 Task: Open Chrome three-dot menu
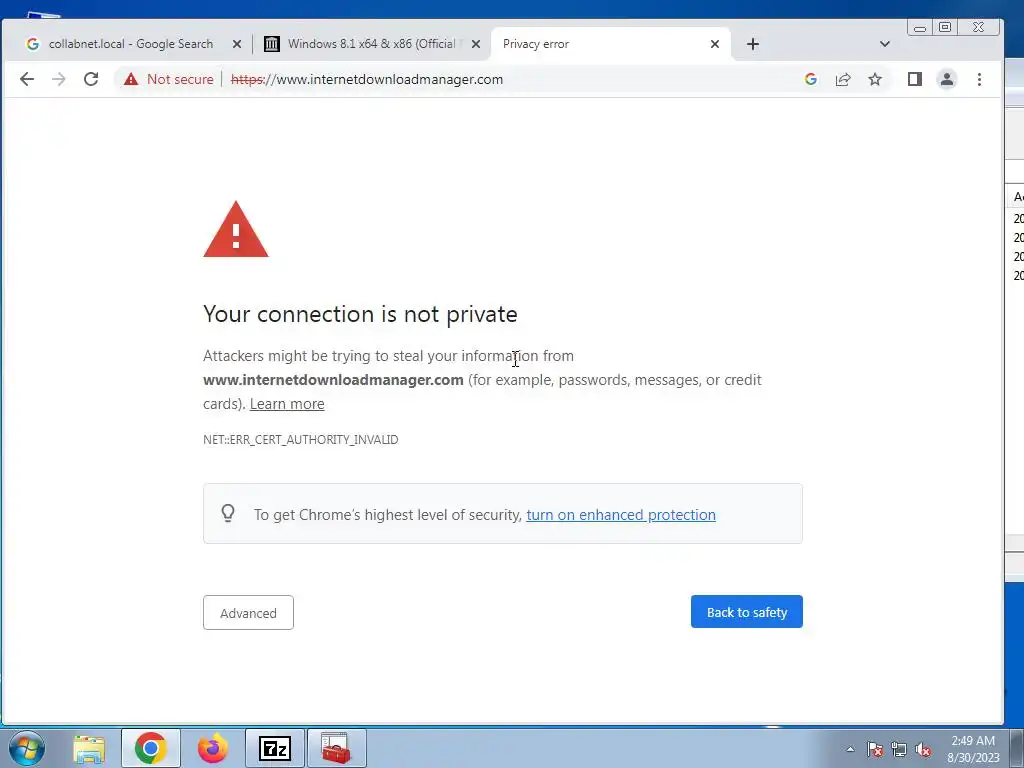979,79
